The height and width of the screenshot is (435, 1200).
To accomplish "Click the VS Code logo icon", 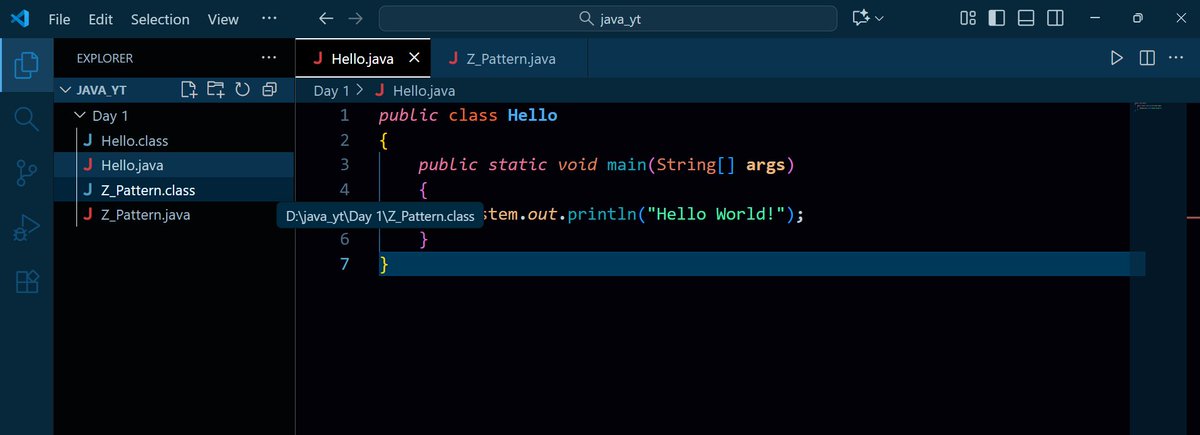I will click(x=22, y=19).
